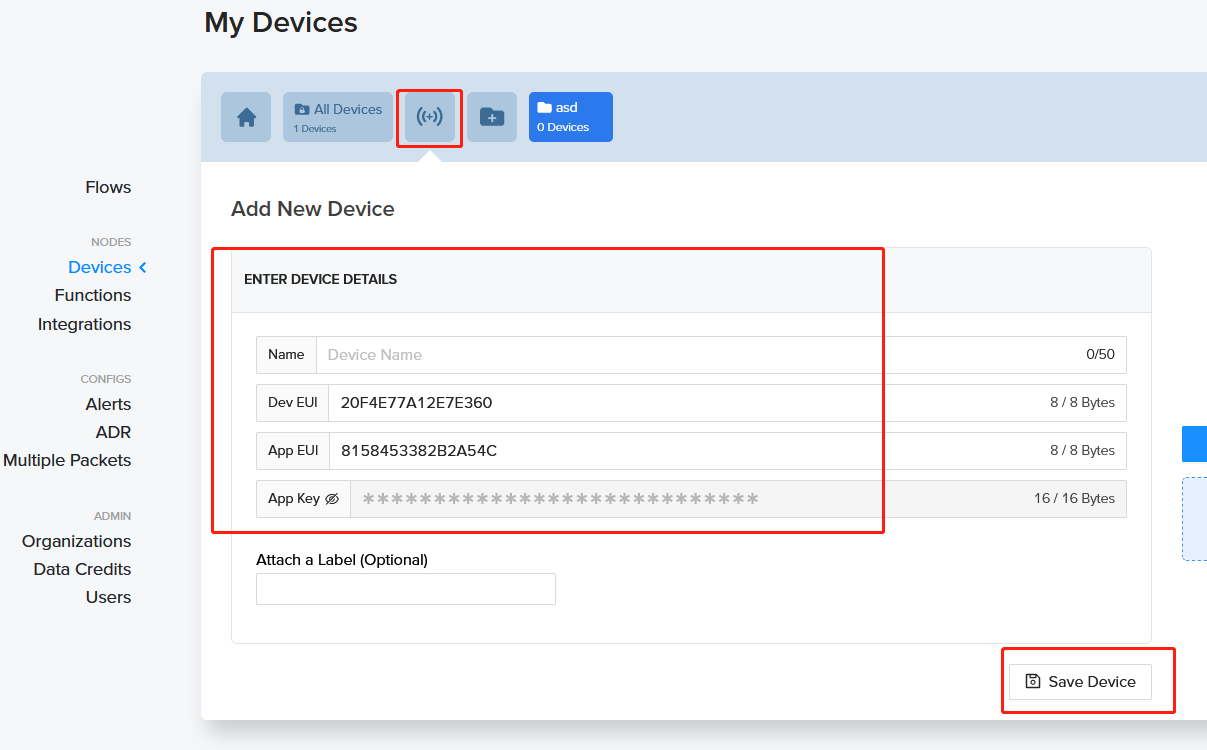The image size is (1207, 750).
Task: Open the asd label folder
Action: [x=571, y=117]
